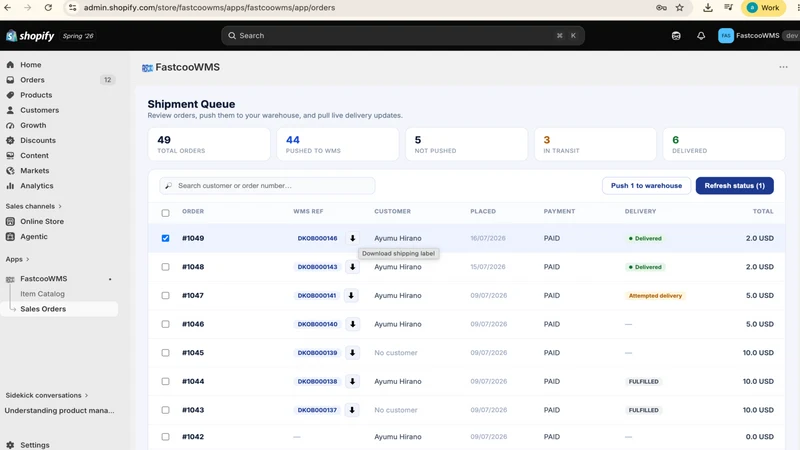Click the Settings gear icon
Viewport: 800px width, 450px height.
point(10,445)
